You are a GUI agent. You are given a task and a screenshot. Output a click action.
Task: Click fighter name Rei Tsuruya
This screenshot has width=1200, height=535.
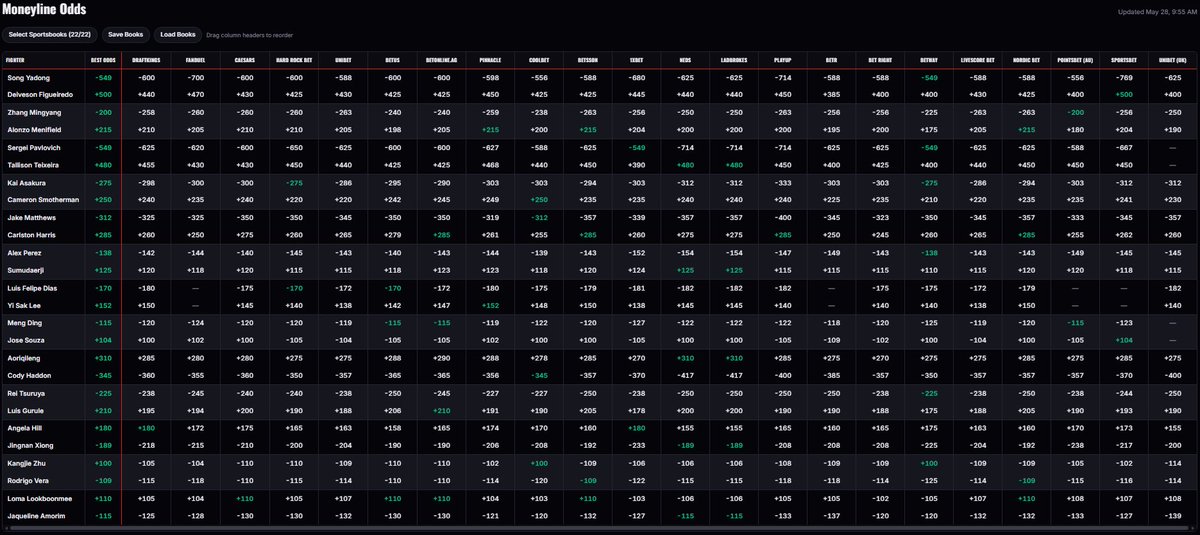[x=25, y=394]
